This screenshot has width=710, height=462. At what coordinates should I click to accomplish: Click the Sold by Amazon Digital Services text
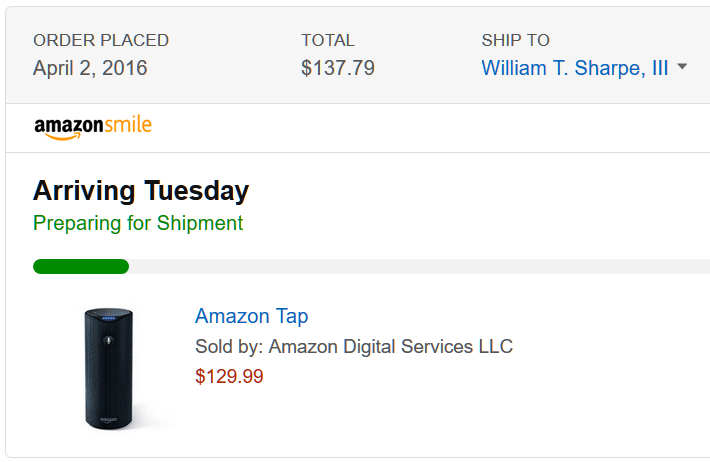(353, 347)
